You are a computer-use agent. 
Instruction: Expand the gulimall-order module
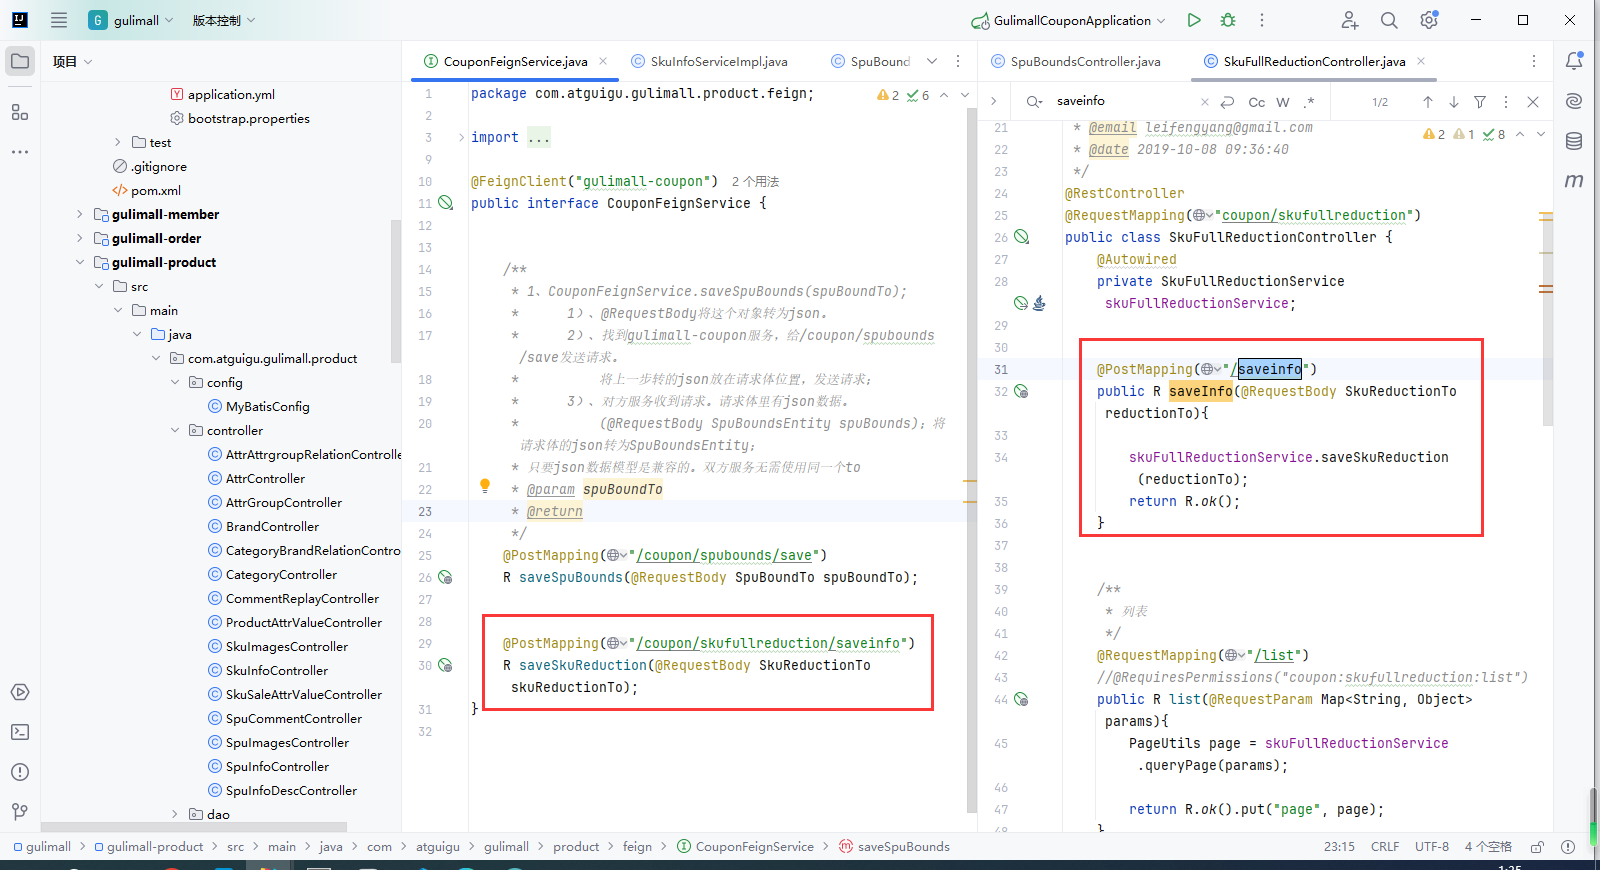pos(80,238)
